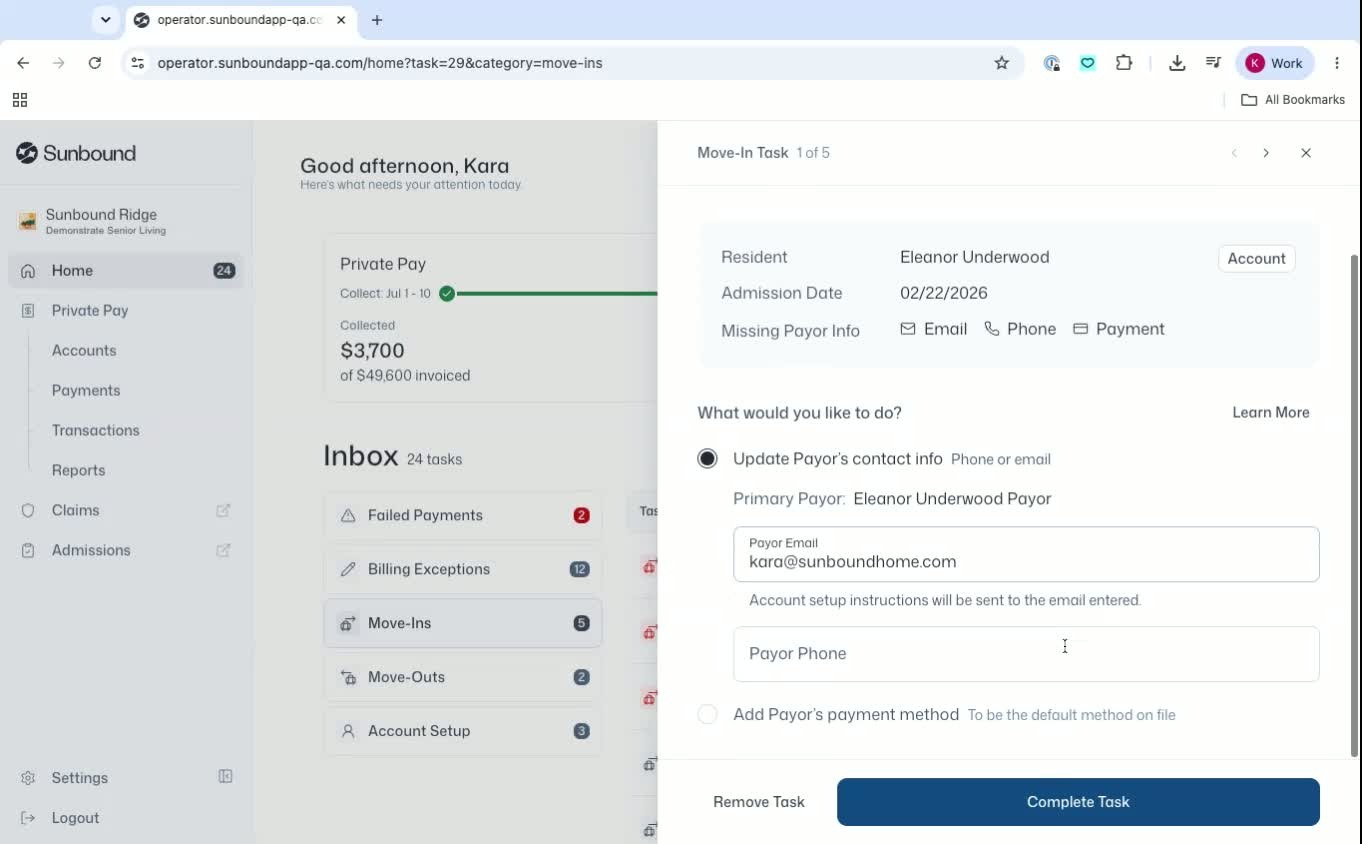Select Update Payor's contact info option
Viewport: 1362px width, 844px height.
click(707, 459)
